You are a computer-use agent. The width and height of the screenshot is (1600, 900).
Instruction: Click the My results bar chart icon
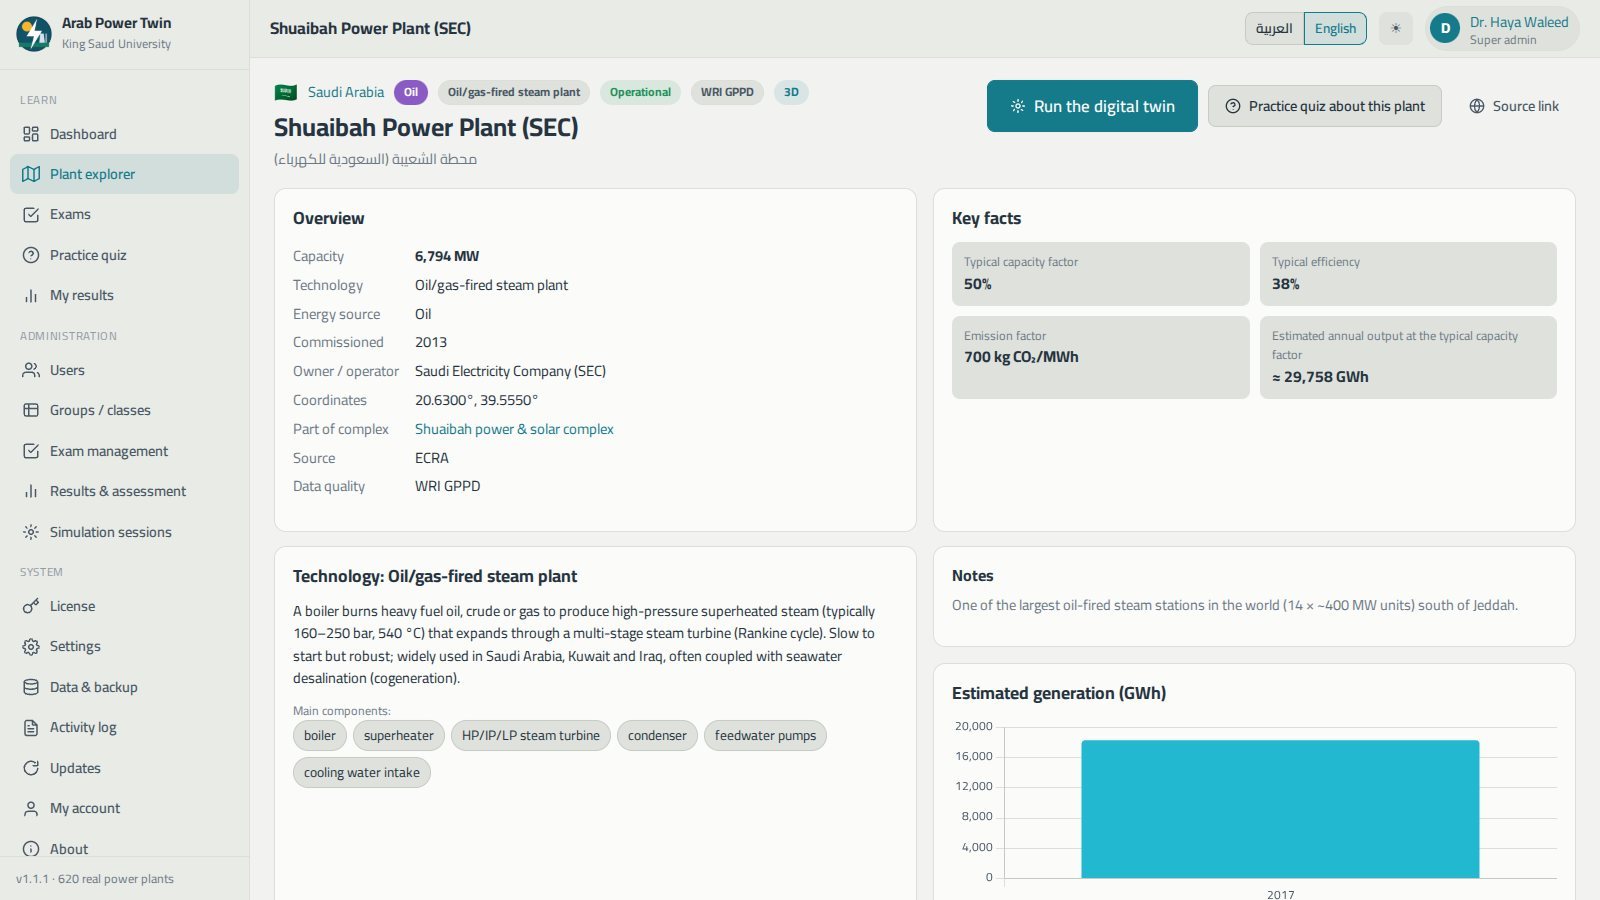pyautogui.click(x=31, y=295)
